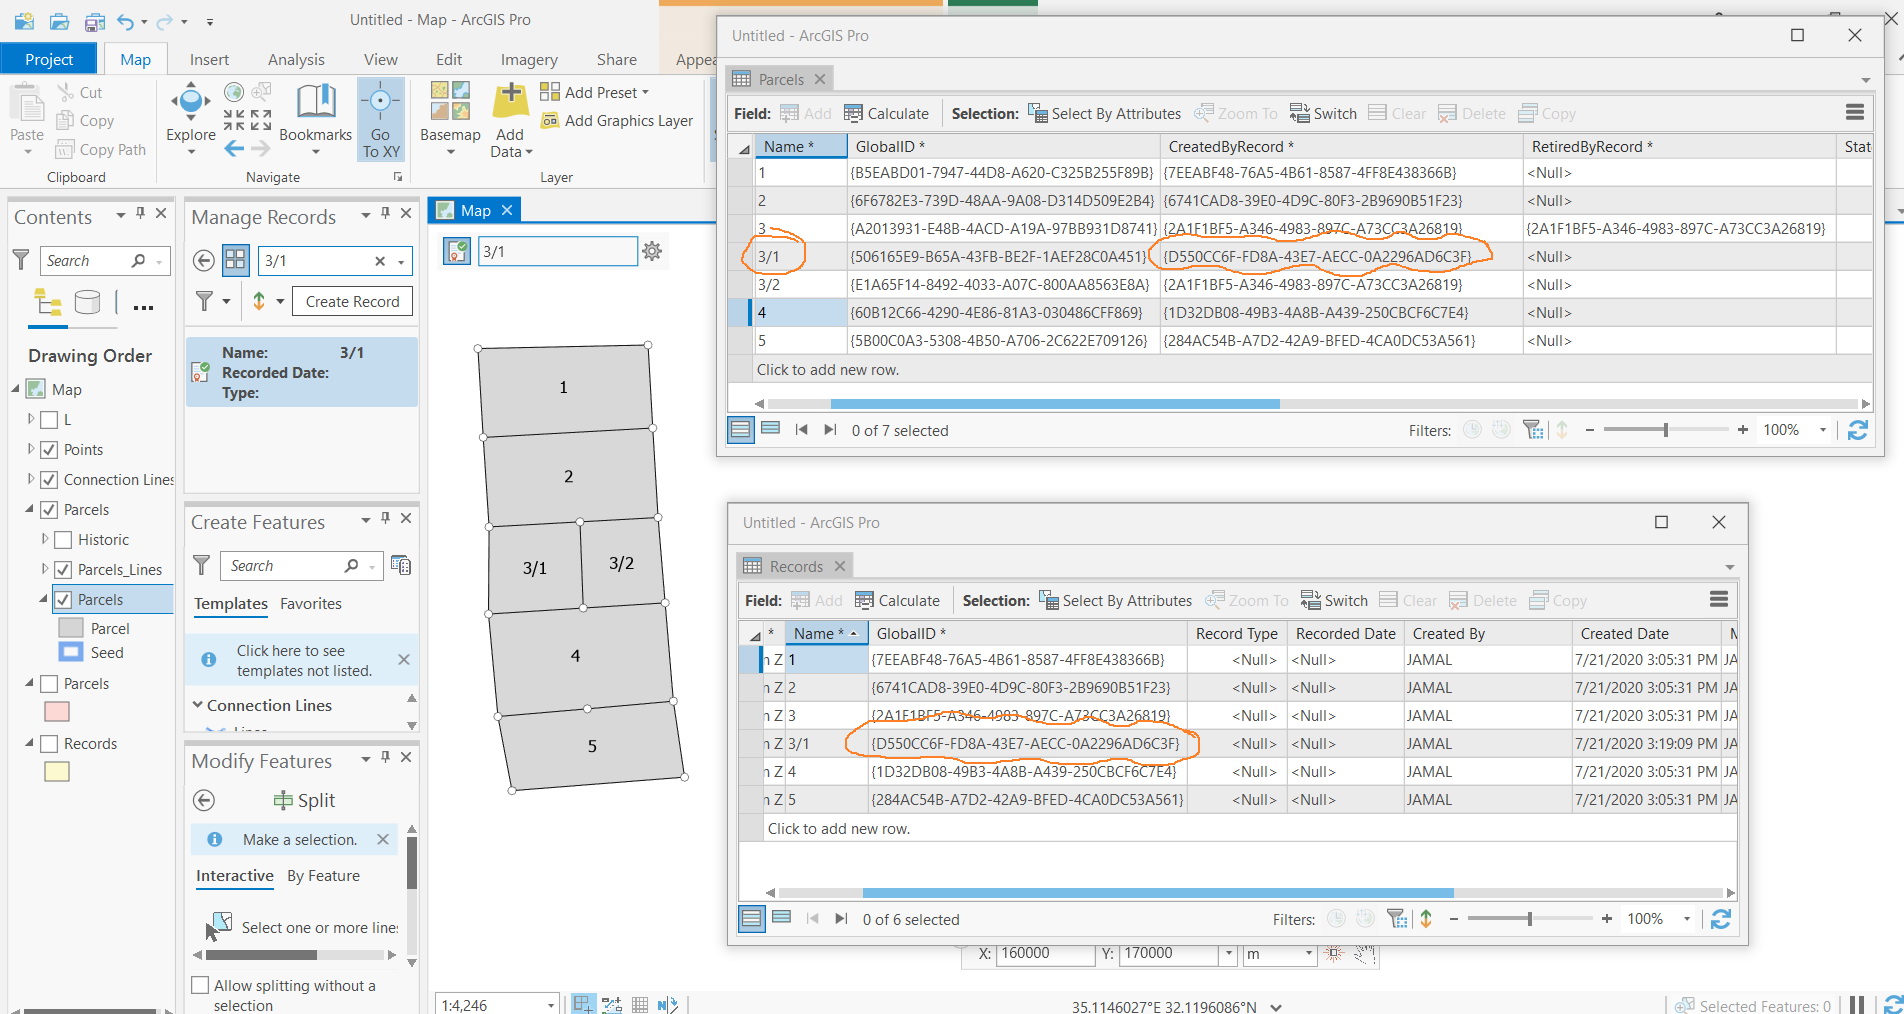Screen dimensions: 1904x1014
Task: Toggle the highlighted Parcels sublayer checkbox
Action: click(x=63, y=600)
